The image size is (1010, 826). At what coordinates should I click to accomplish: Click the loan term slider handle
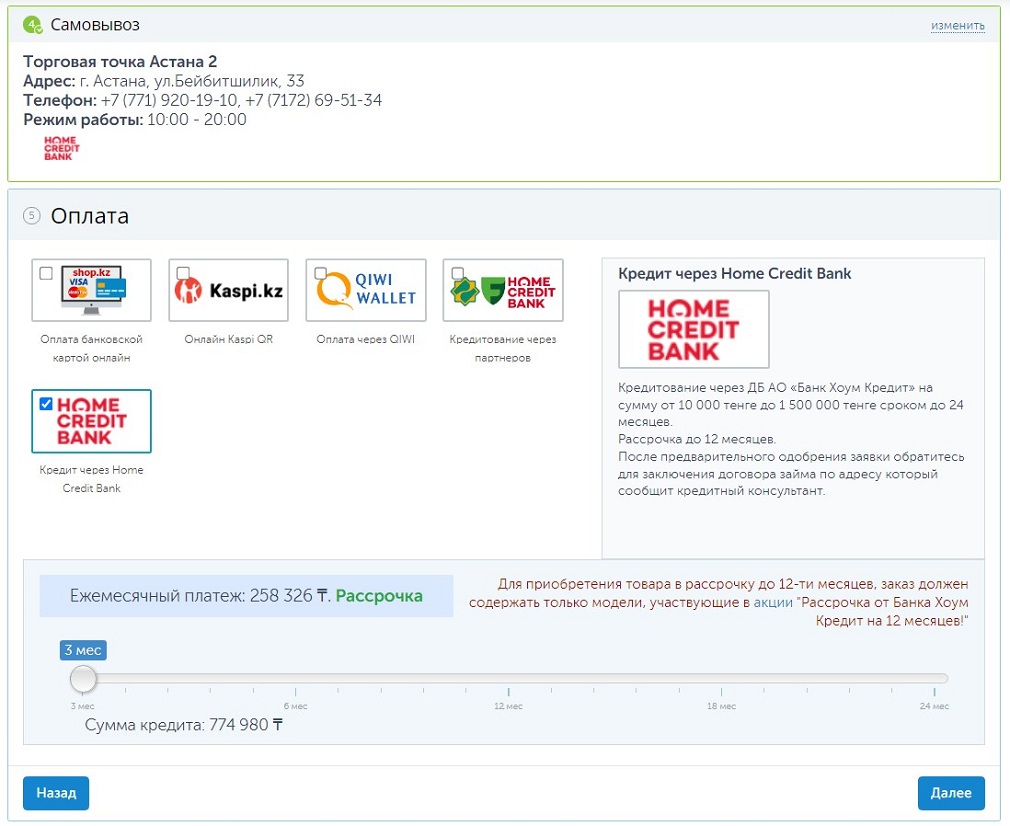click(x=84, y=679)
